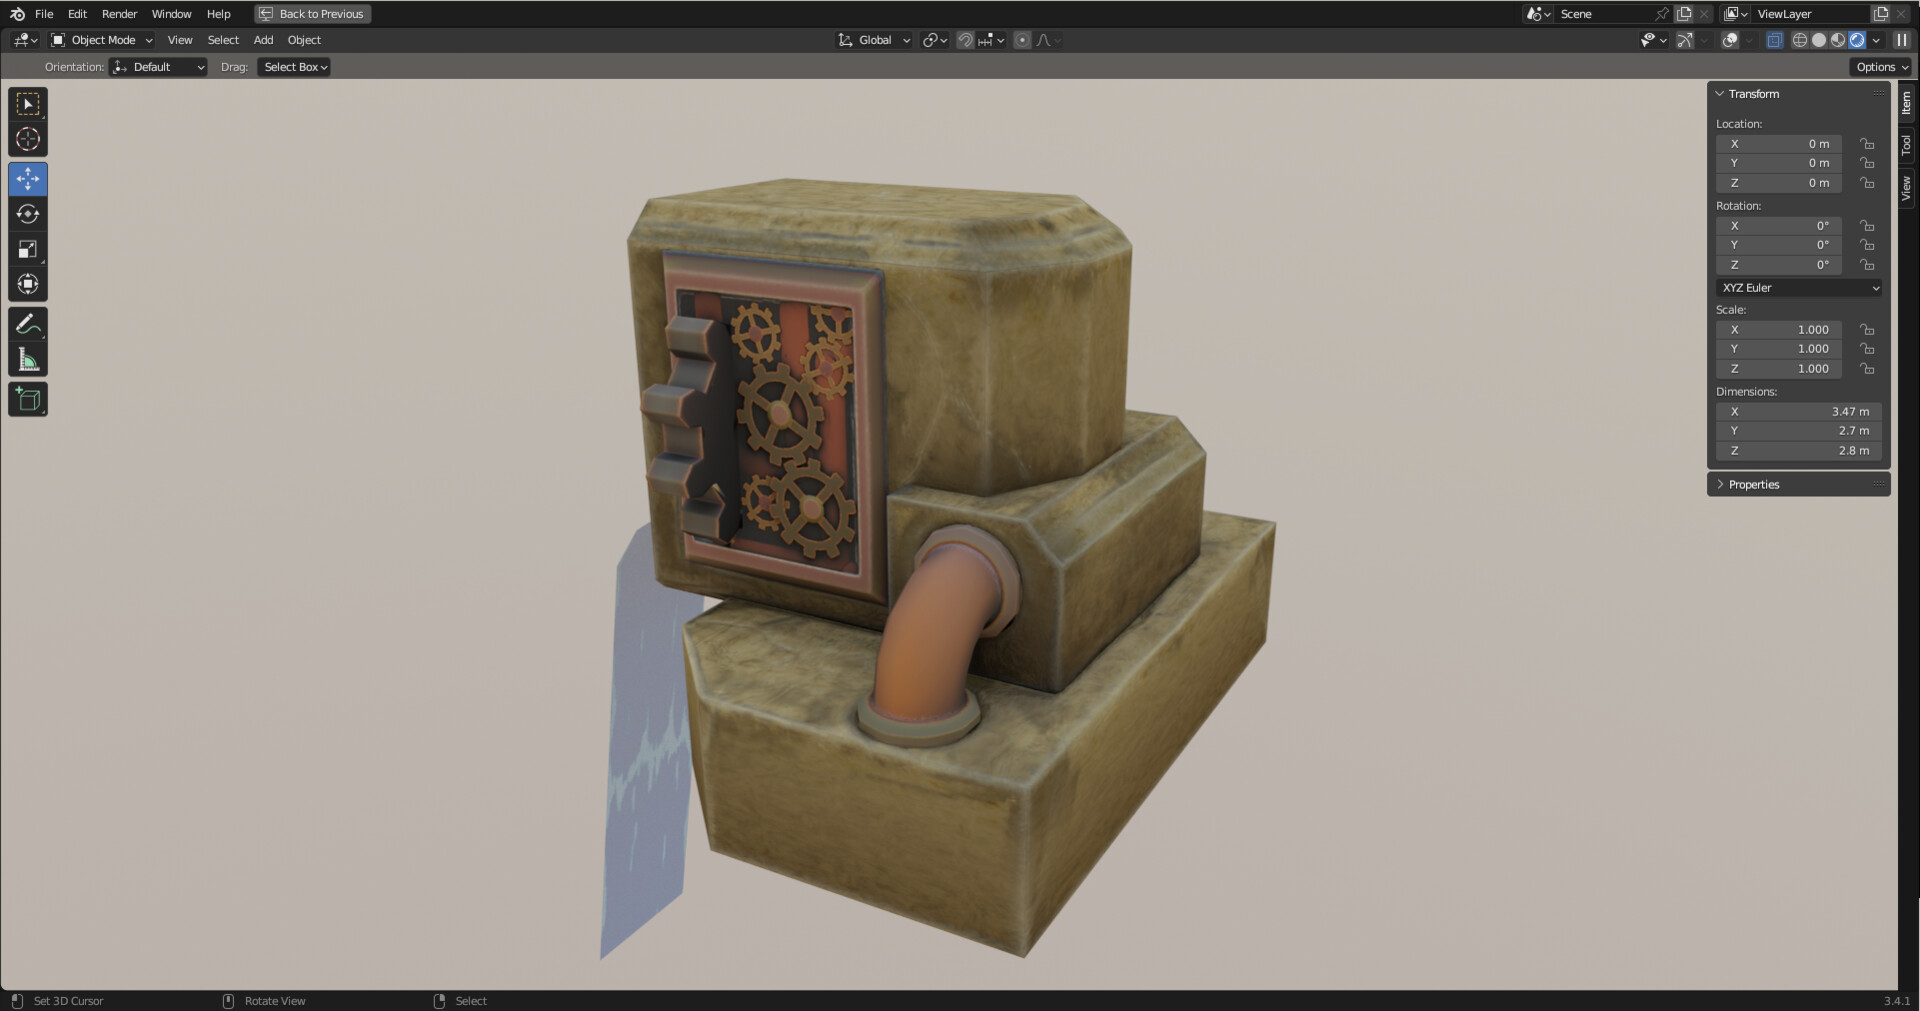The width and height of the screenshot is (1920, 1011).
Task: Open the snapping options dropdown
Action: [992, 40]
